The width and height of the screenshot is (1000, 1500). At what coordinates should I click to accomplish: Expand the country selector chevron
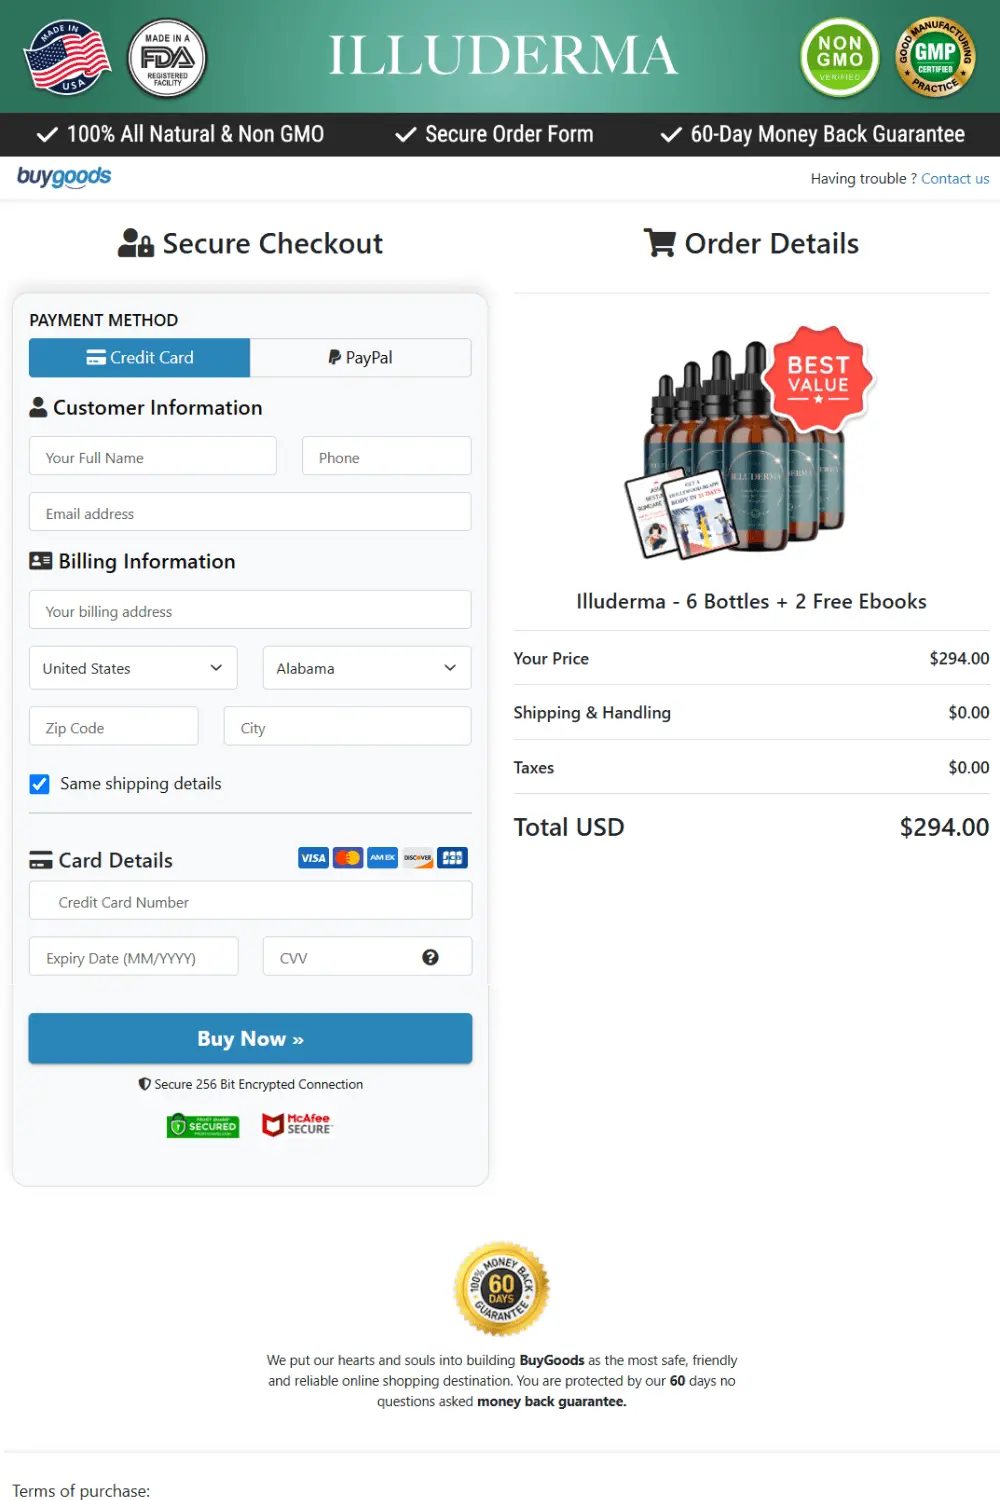[x=215, y=668]
